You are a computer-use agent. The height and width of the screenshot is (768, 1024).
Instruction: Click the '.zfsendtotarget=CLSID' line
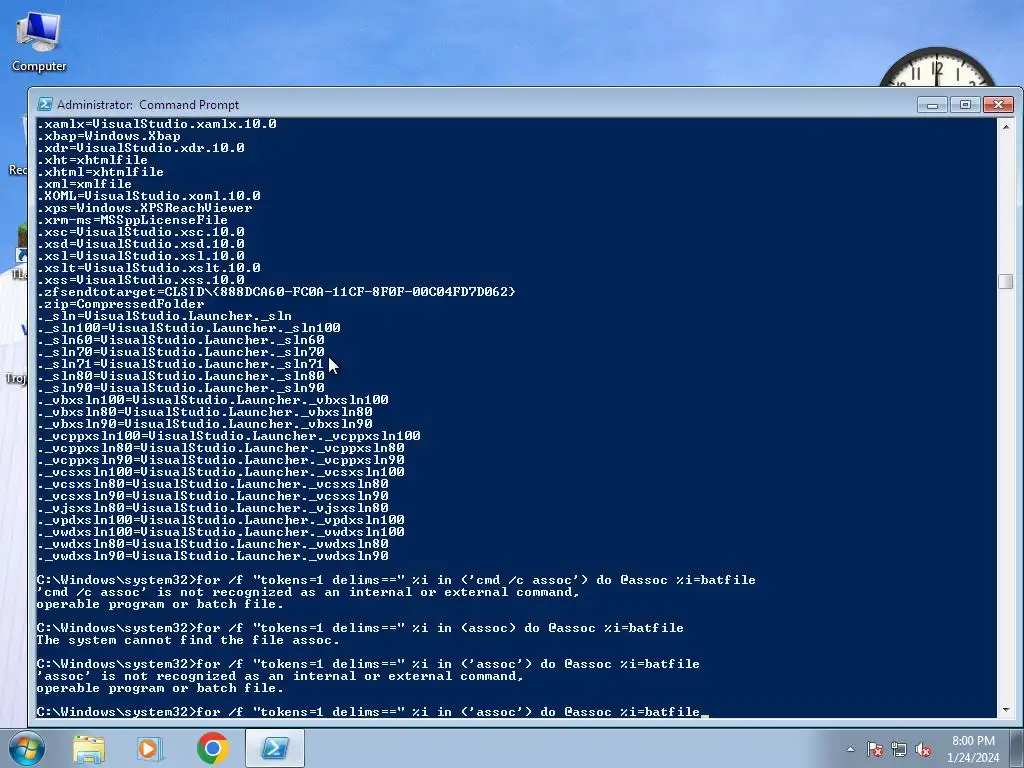[276, 292]
